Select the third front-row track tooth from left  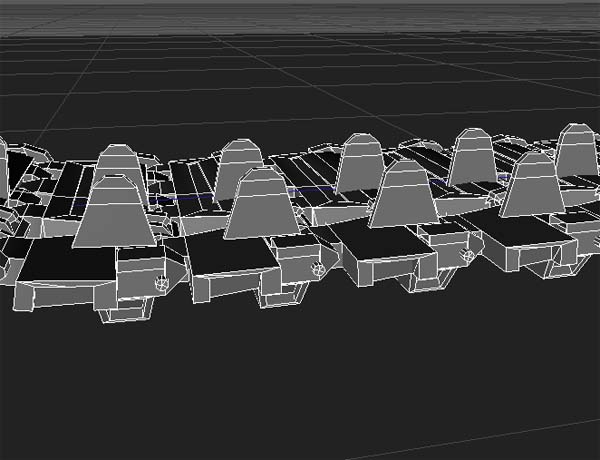point(405,194)
